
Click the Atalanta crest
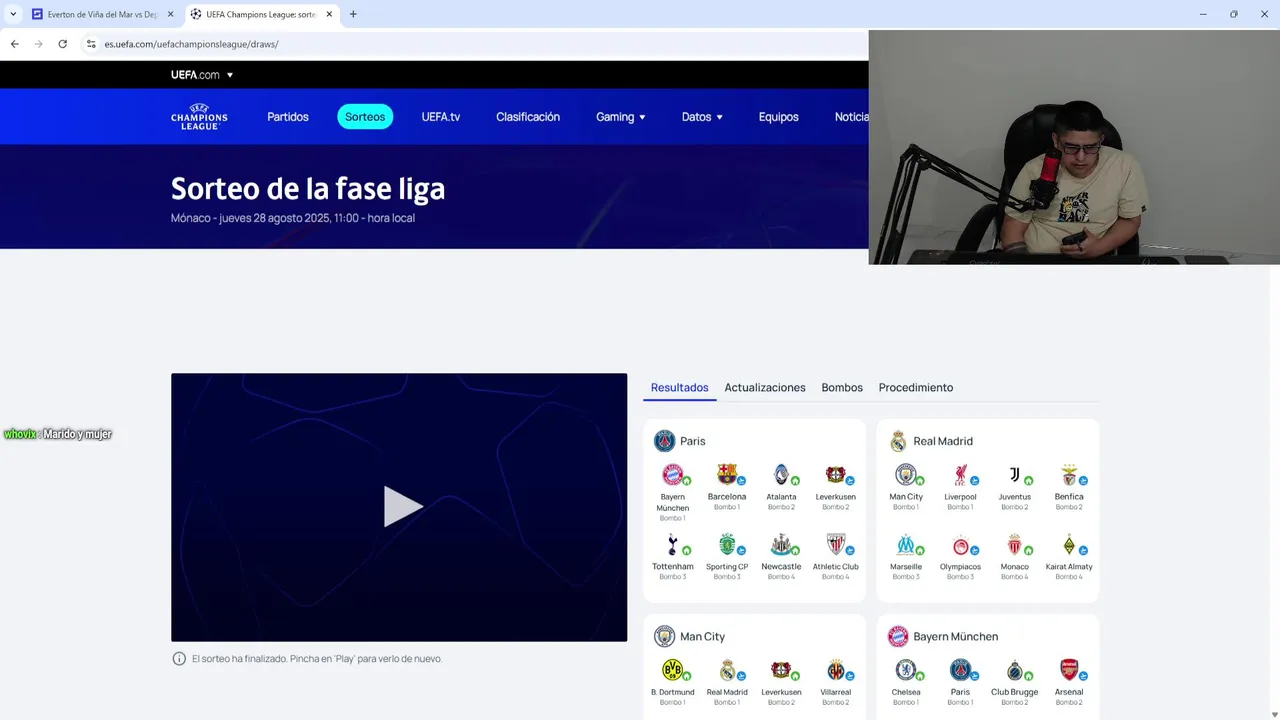tap(781, 475)
